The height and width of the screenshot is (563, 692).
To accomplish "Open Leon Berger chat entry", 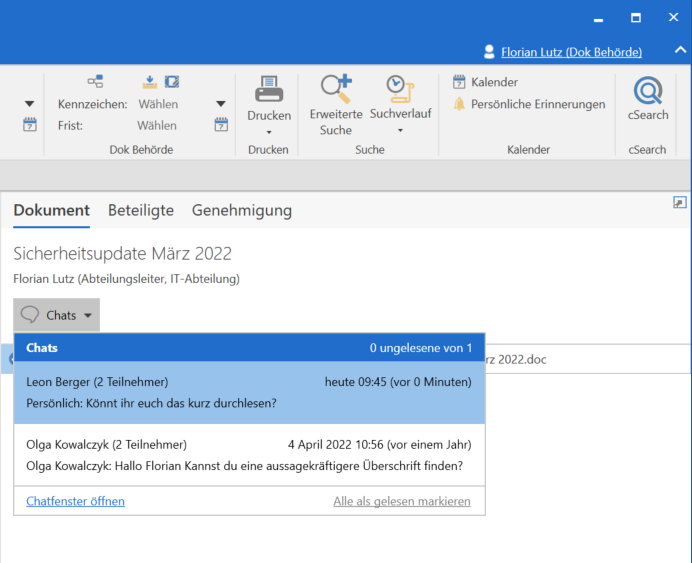I will point(249,392).
